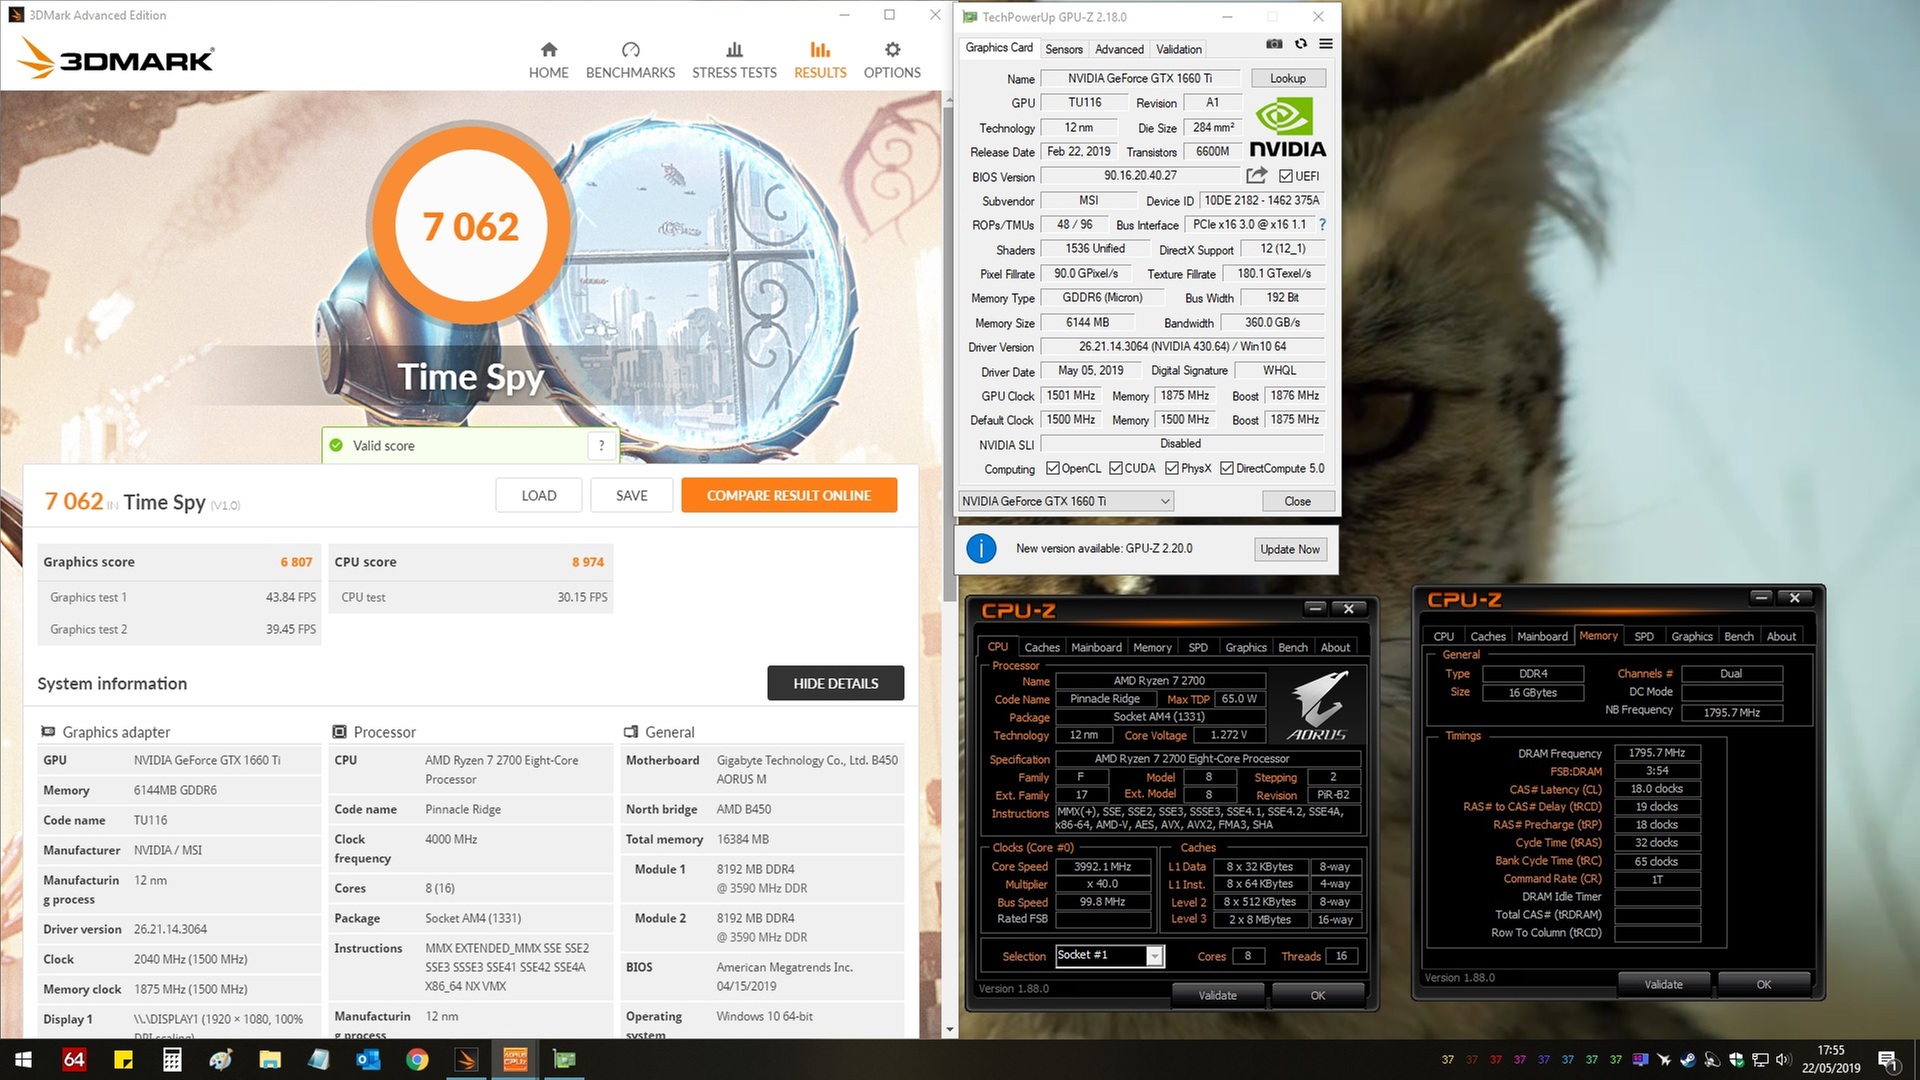Click the 3DMark logo
Screen dimensions: 1920x1080
pyautogui.click(x=116, y=58)
